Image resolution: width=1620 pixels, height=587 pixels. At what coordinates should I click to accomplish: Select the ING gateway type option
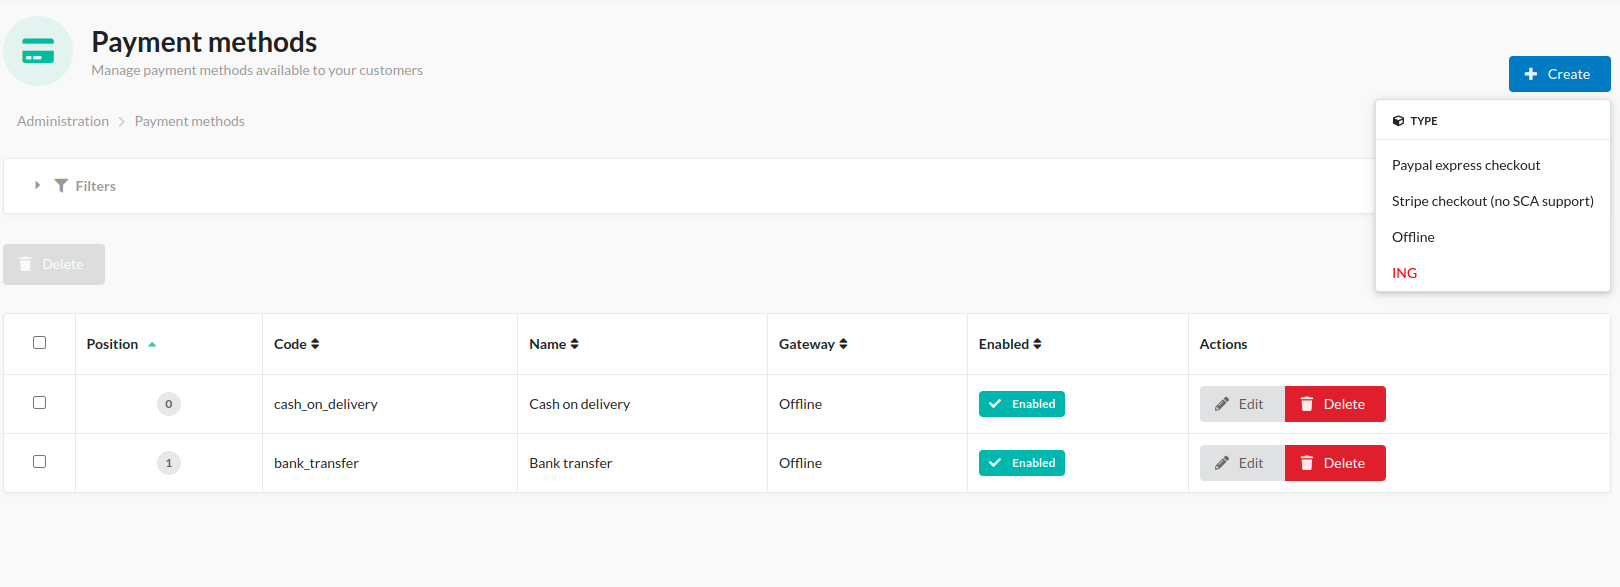pyautogui.click(x=1404, y=273)
